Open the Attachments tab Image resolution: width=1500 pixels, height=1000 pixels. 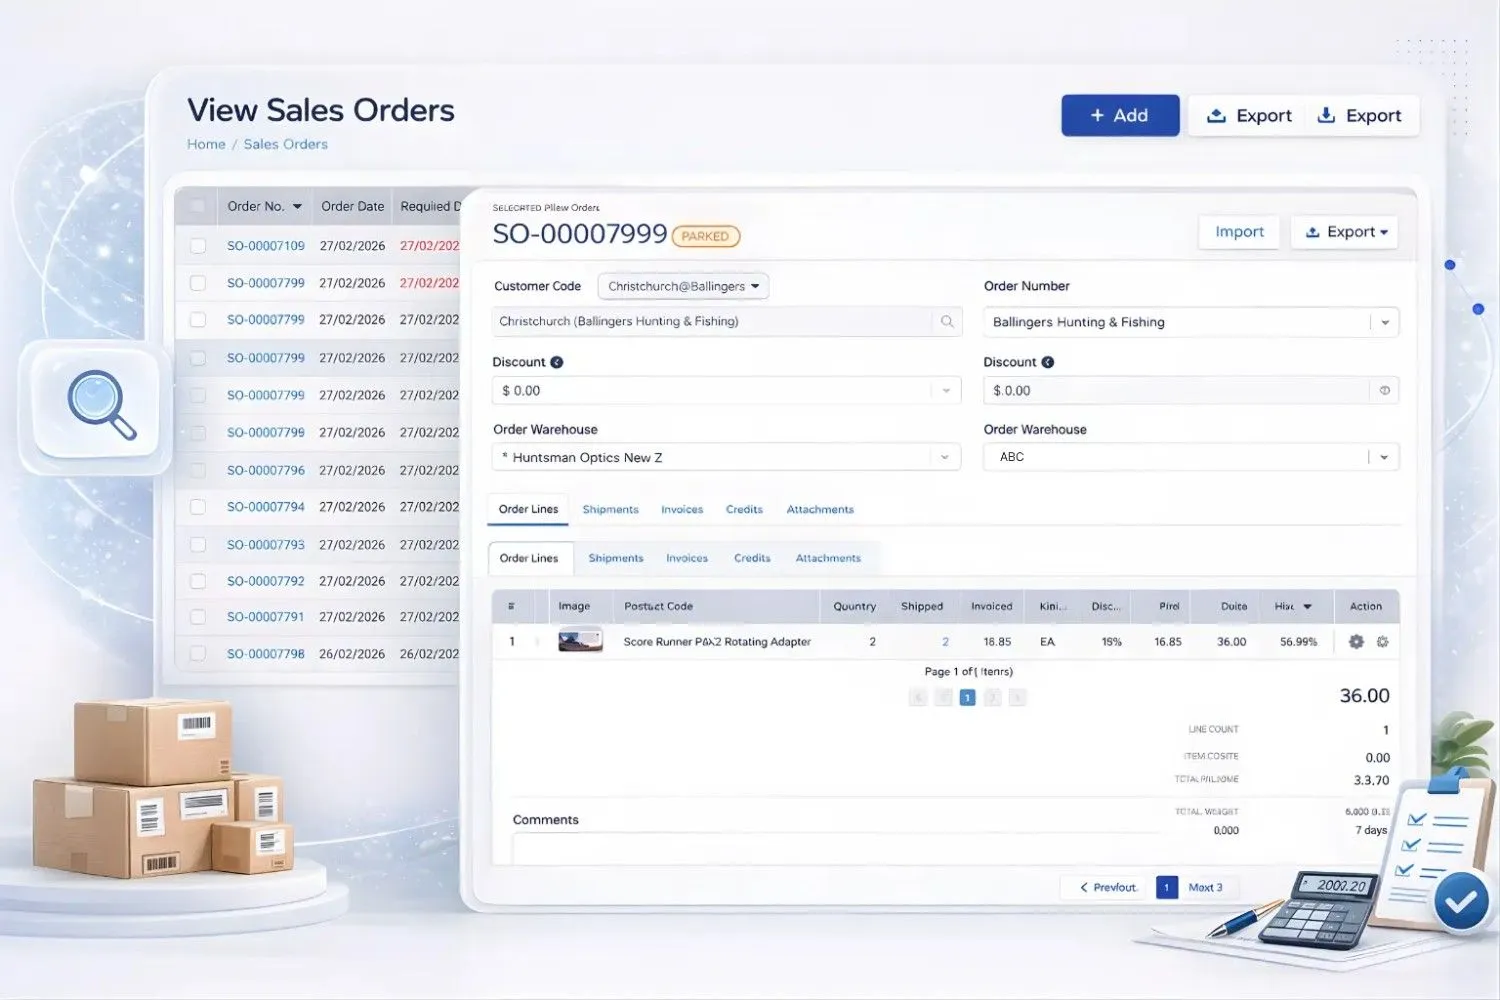point(820,509)
